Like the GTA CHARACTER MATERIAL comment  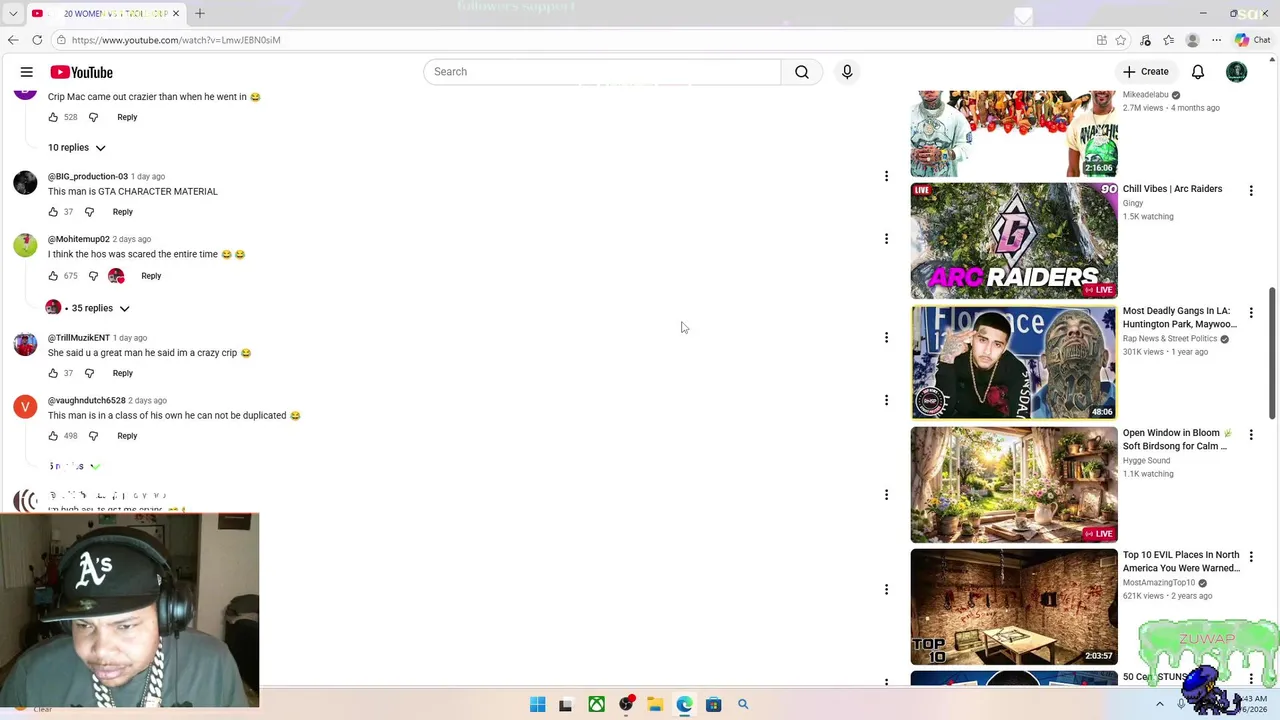click(x=53, y=212)
